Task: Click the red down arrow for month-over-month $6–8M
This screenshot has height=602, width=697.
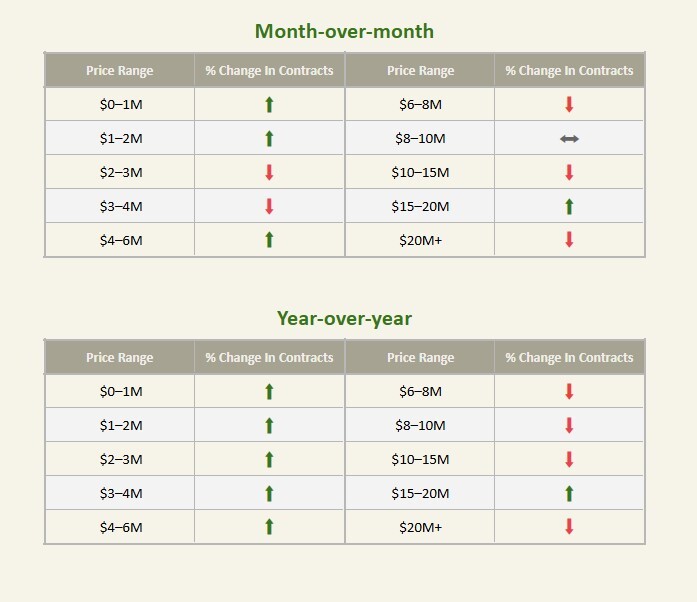Action: 569,104
